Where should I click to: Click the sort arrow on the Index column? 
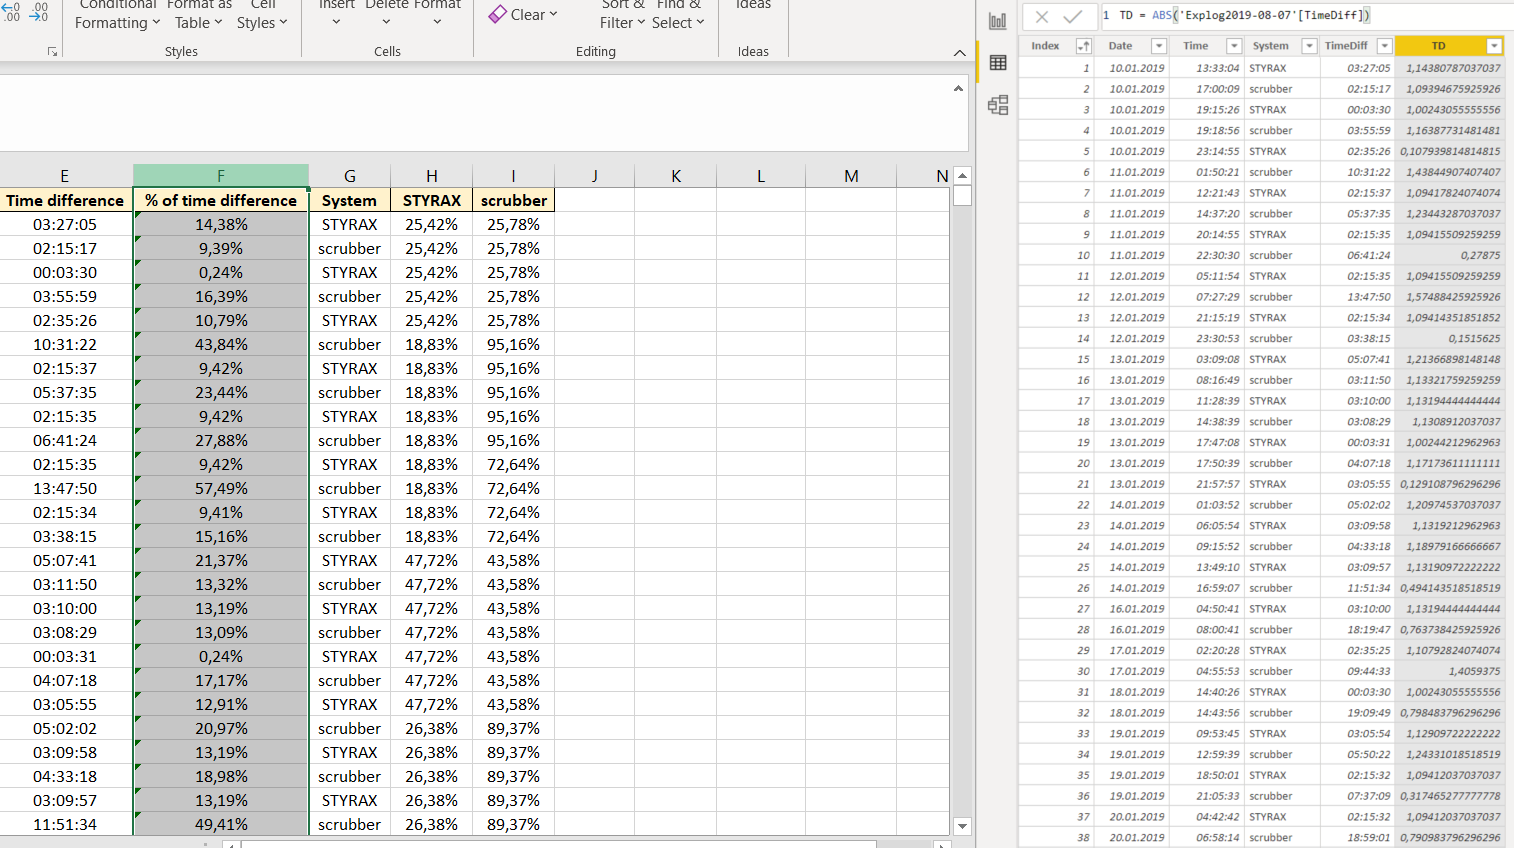(1083, 46)
